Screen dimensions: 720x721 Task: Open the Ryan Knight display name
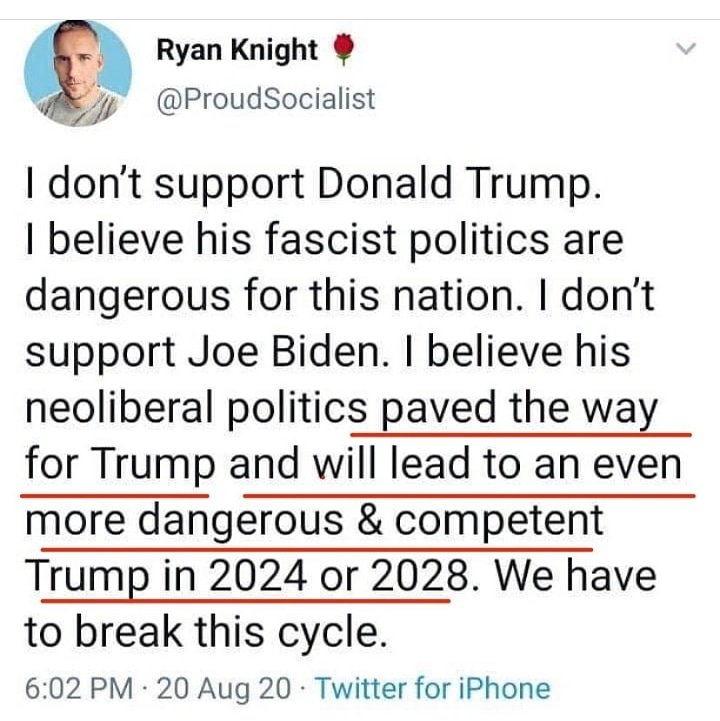(x=237, y=51)
